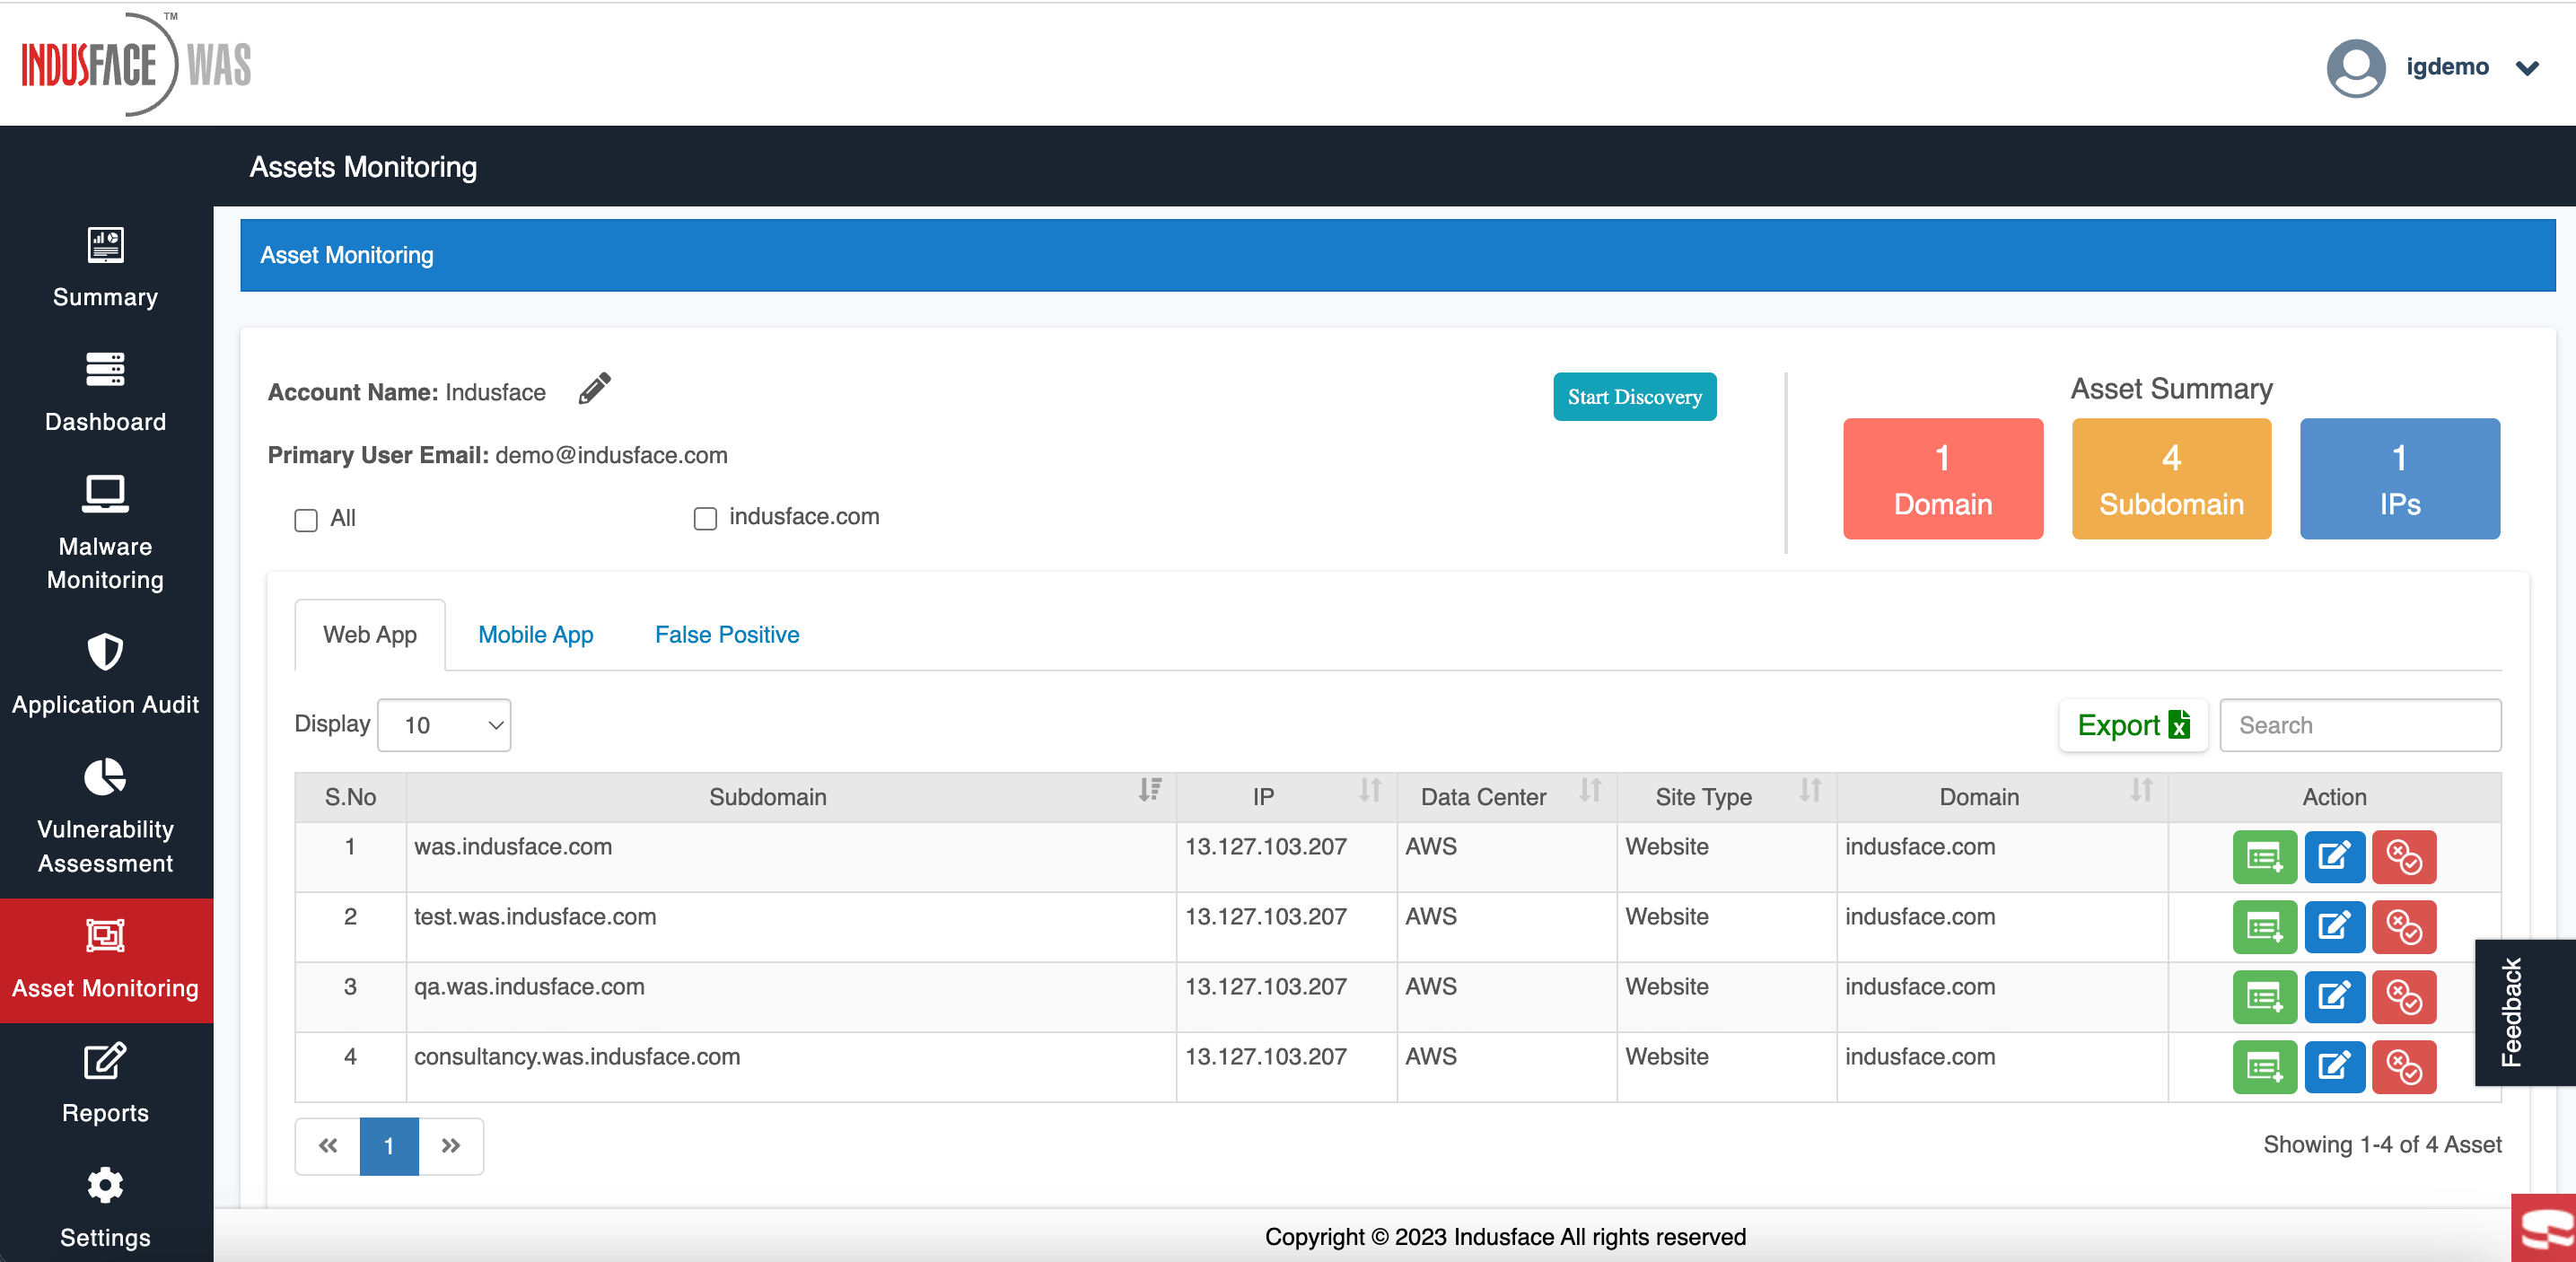Screen dimensions: 2576x1262
Task: Sort by Domain column
Action: (x=2141, y=791)
